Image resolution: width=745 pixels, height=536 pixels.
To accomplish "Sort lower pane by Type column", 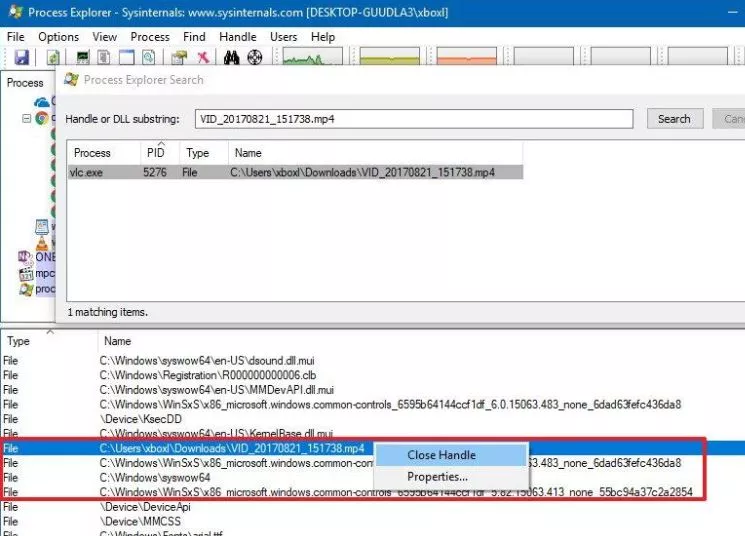I will click(x=49, y=341).
